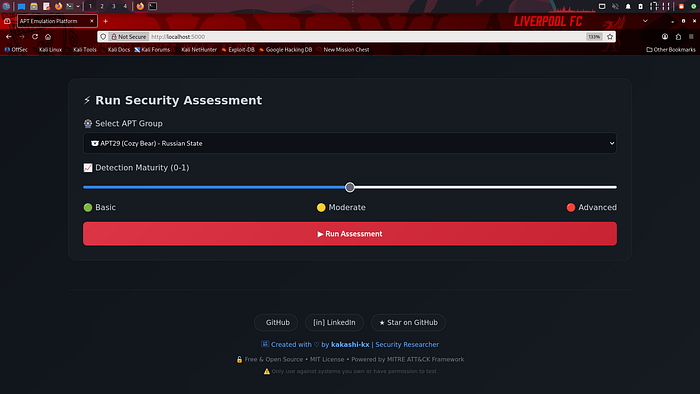Open the [in] LinkedIn footer button
The width and height of the screenshot is (700, 394).
click(334, 323)
